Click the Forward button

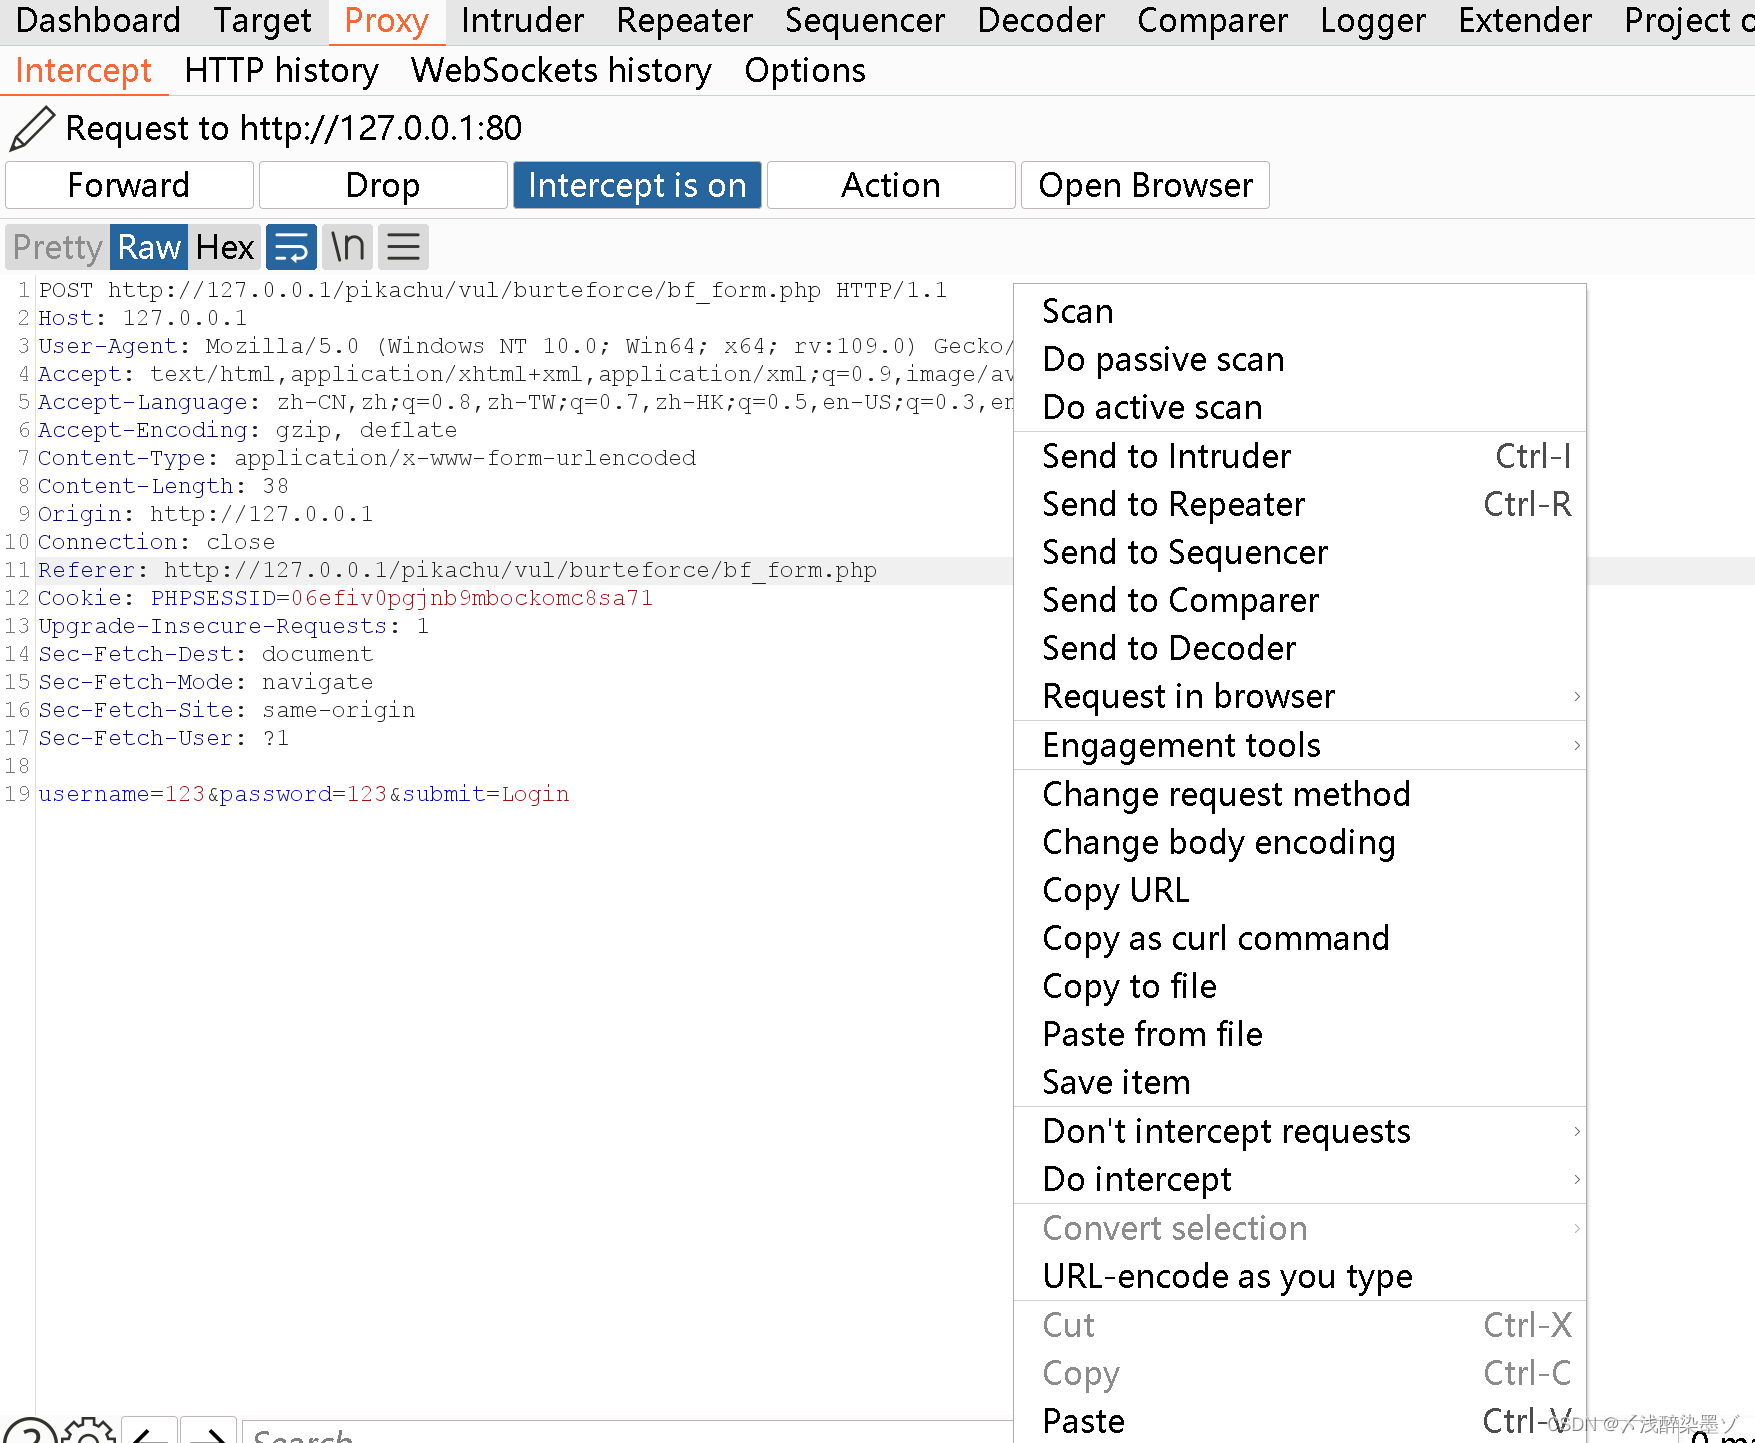129,185
